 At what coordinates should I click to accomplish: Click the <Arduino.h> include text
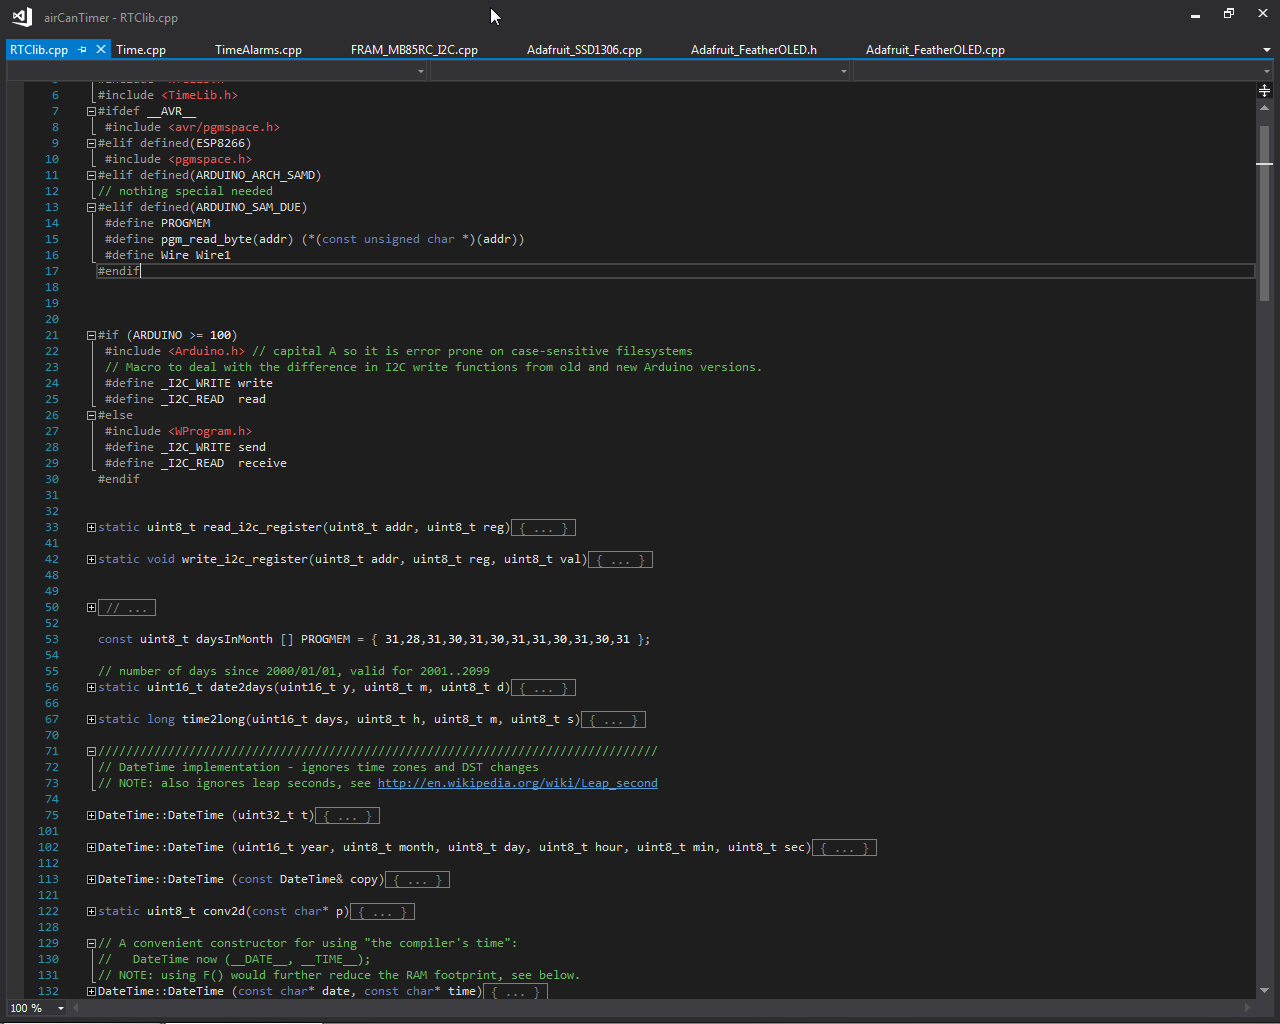pos(207,351)
